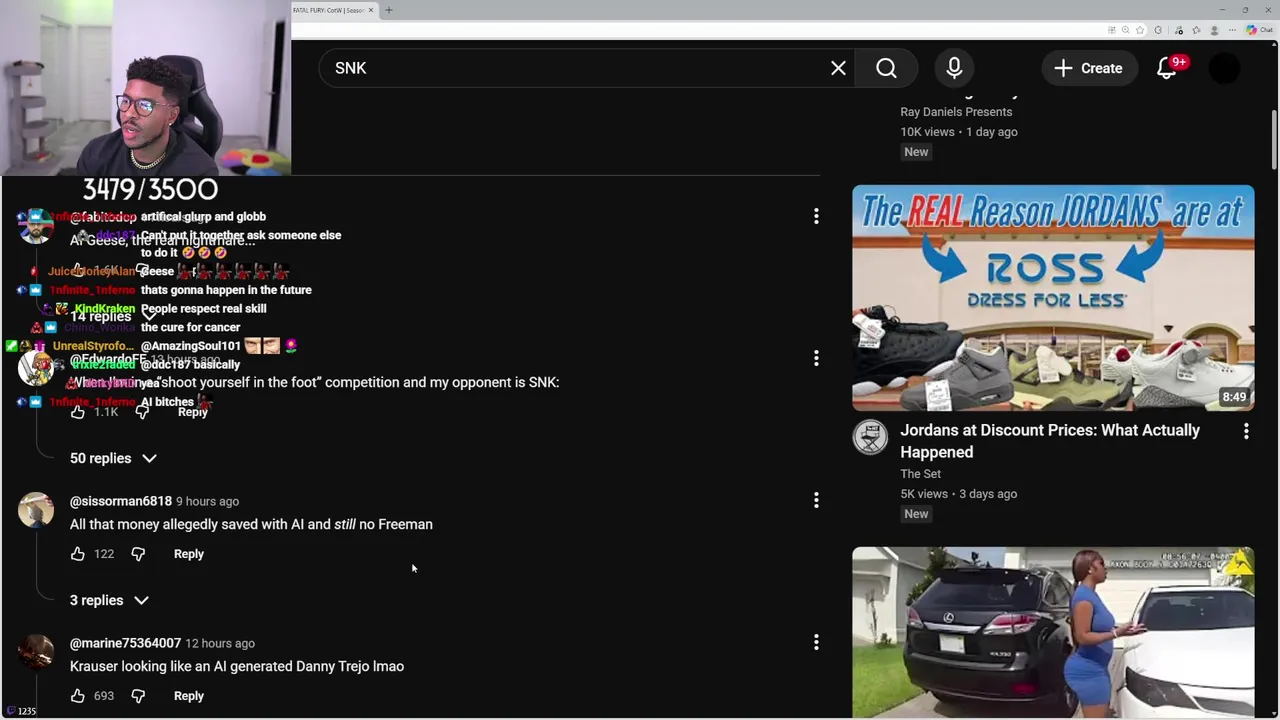Click the '10K views' text
The height and width of the screenshot is (720, 1280).
tap(927, 132)
